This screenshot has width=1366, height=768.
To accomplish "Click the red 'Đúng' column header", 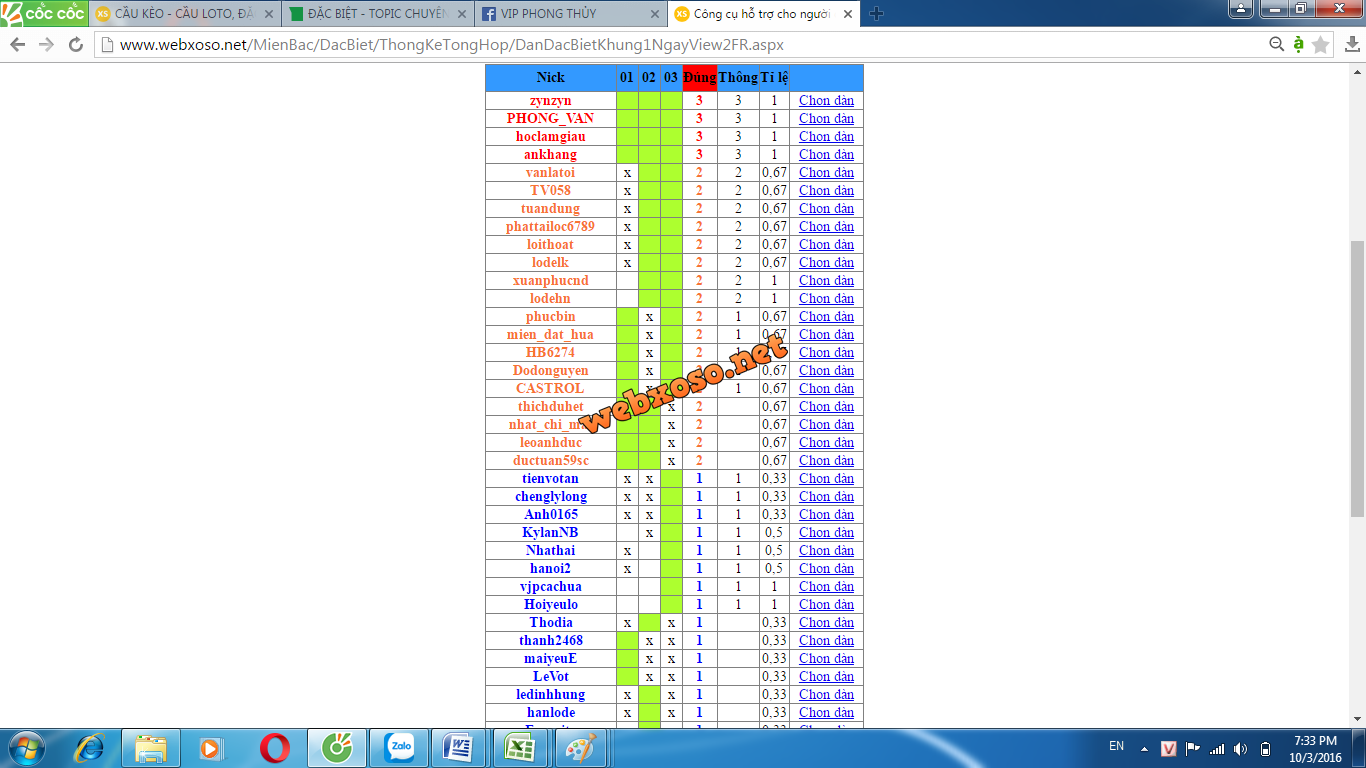I will tap(699, 77).
